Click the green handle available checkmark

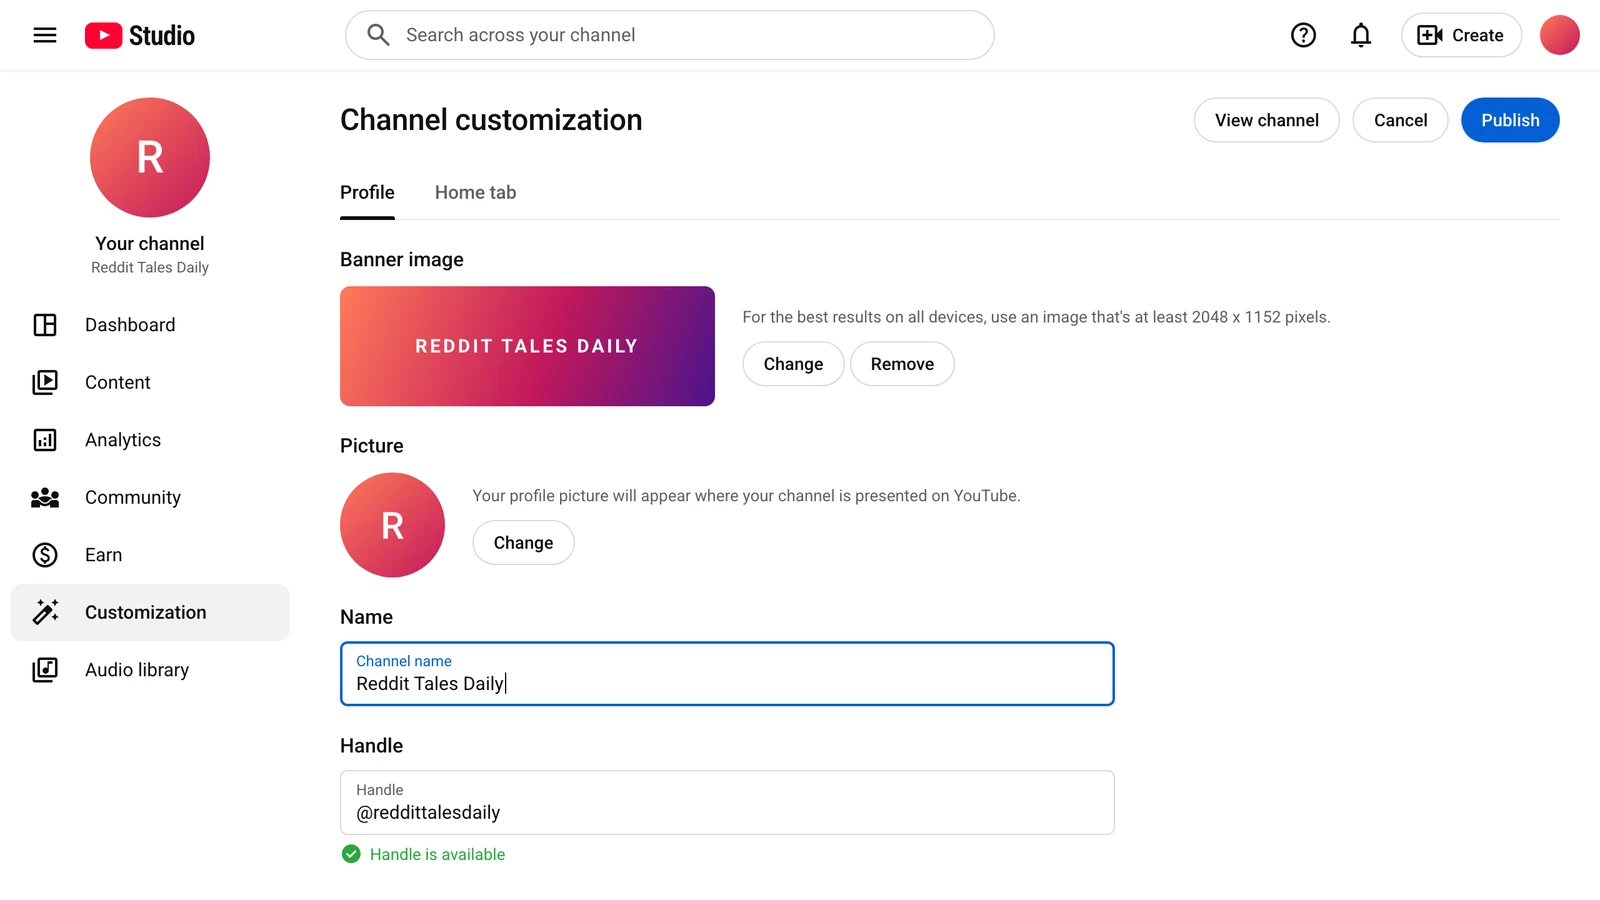[x=351, y=854]
